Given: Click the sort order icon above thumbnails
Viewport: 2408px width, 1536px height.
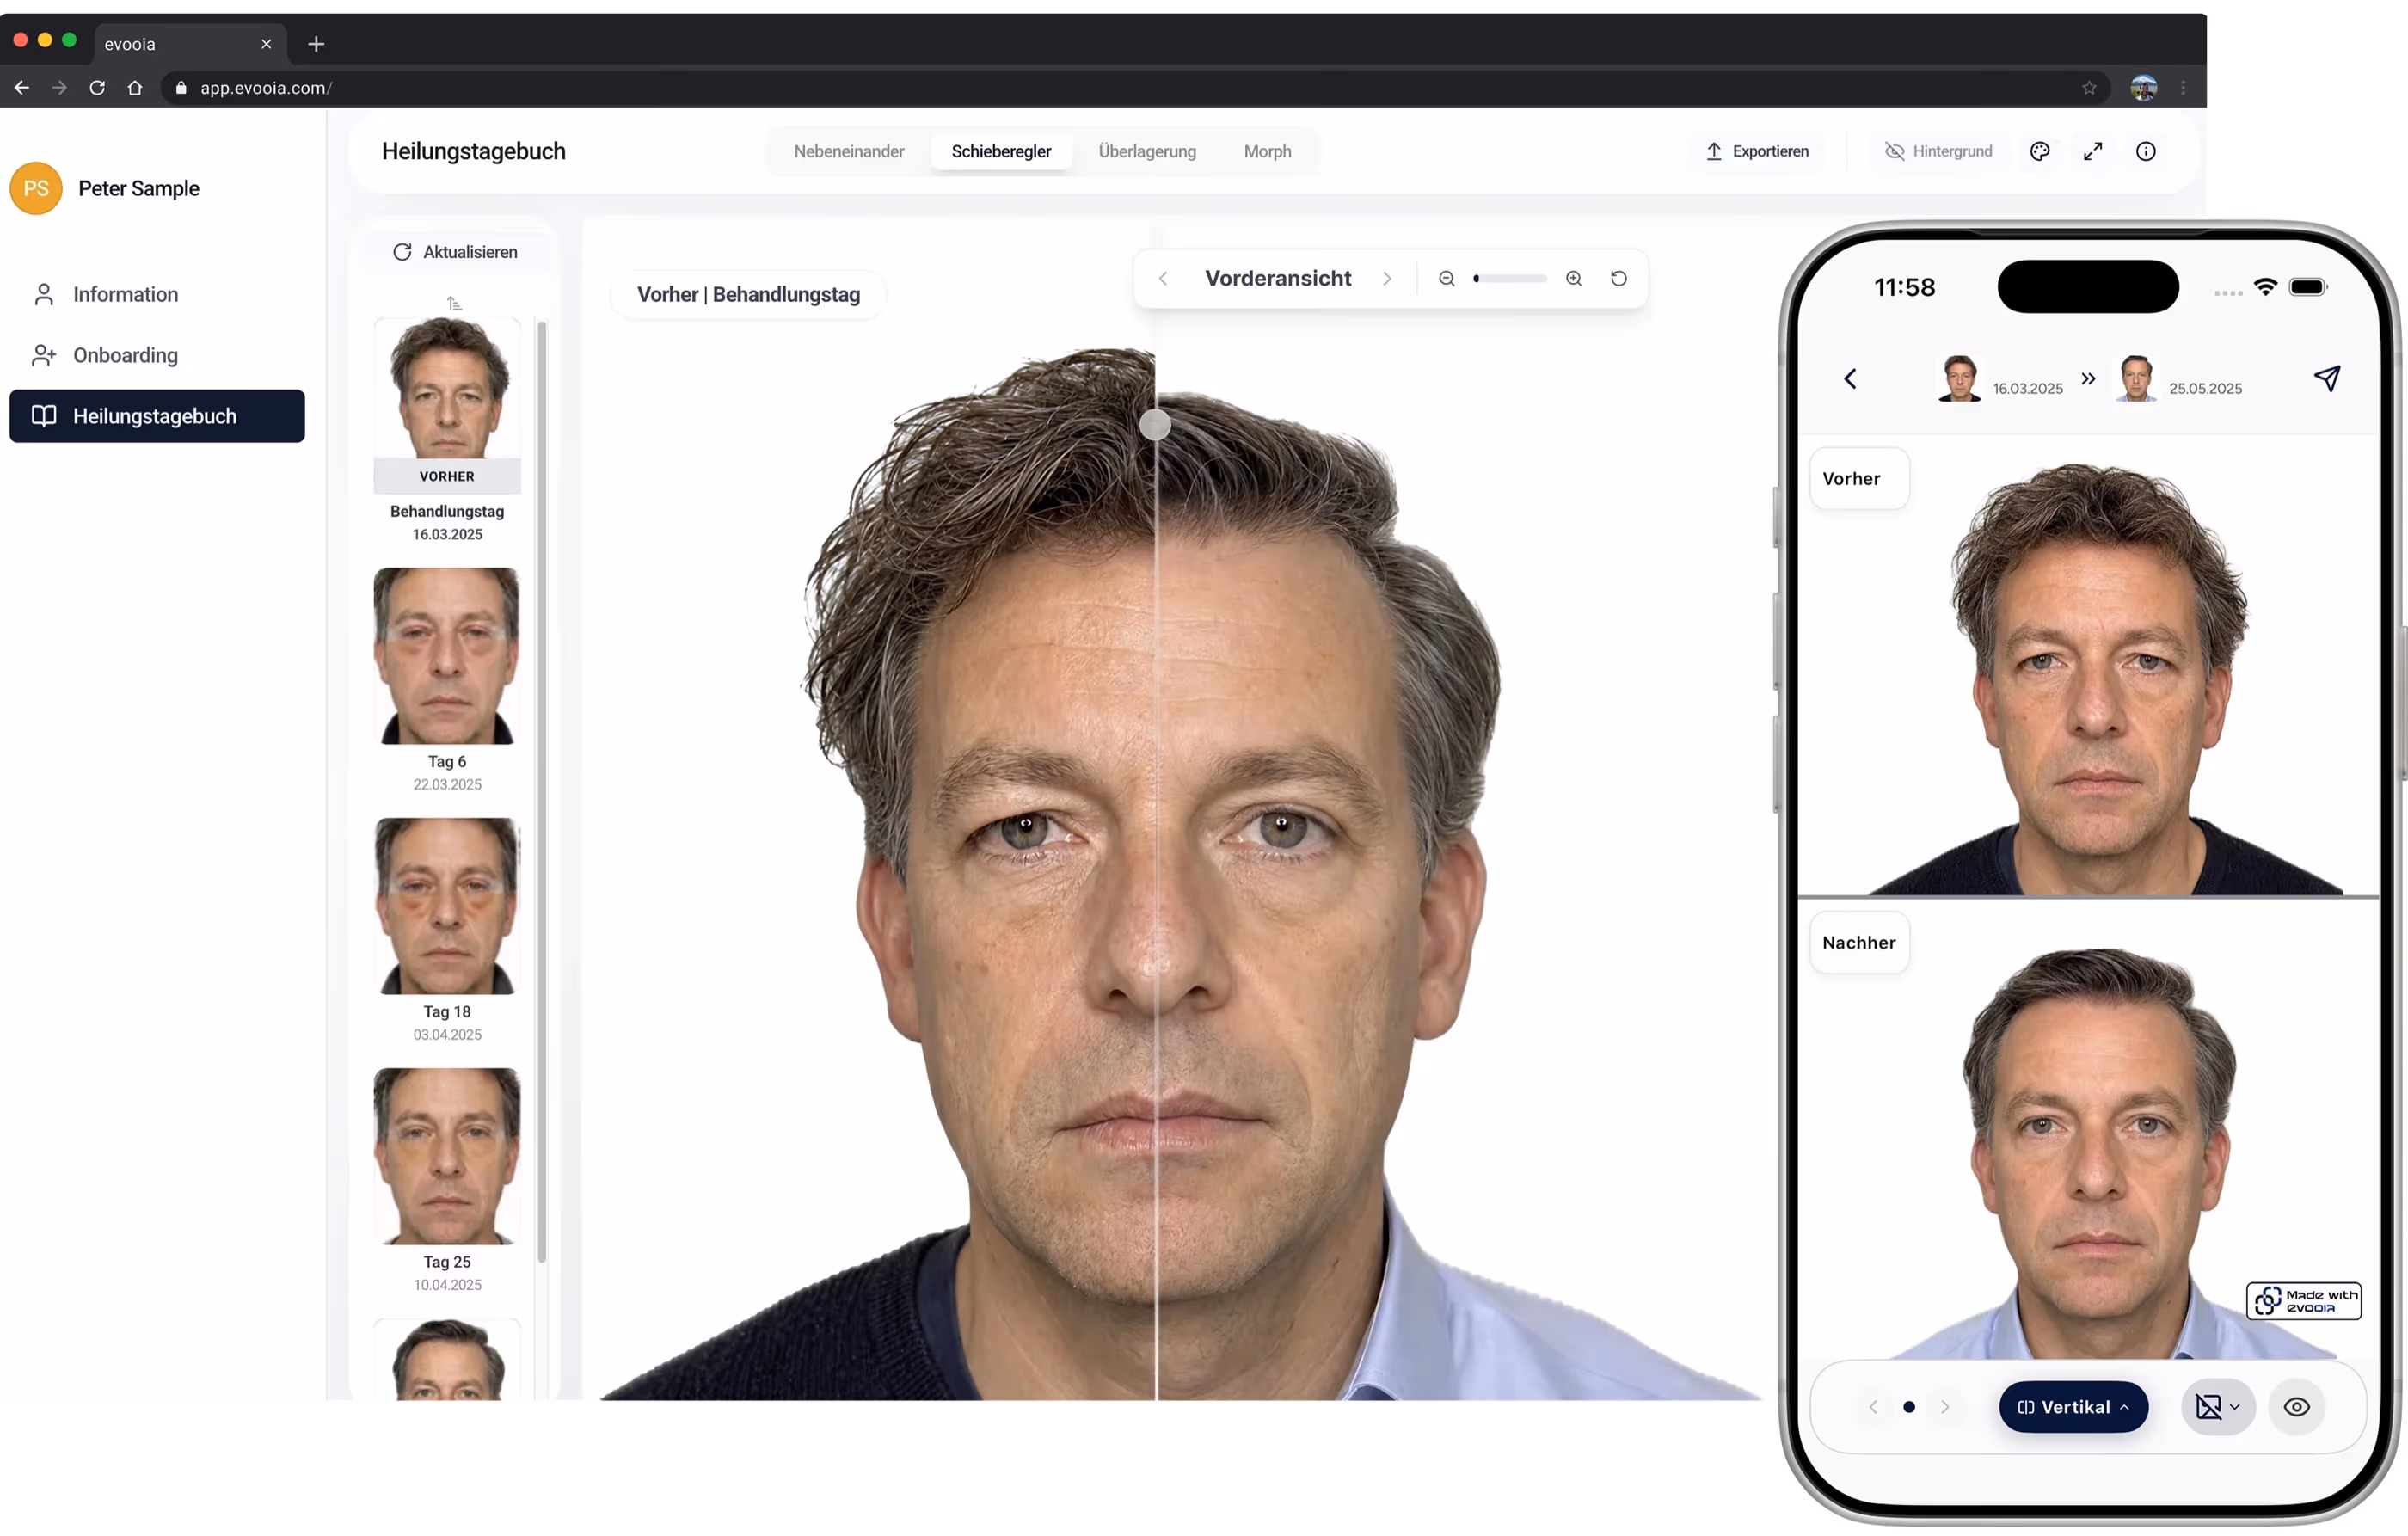Looking at the screenshot, I should coord(454,303).
